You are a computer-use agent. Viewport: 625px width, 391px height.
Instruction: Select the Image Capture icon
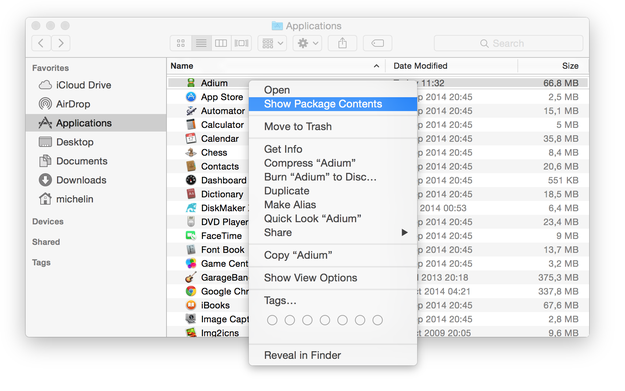click(x=191, y=319)
